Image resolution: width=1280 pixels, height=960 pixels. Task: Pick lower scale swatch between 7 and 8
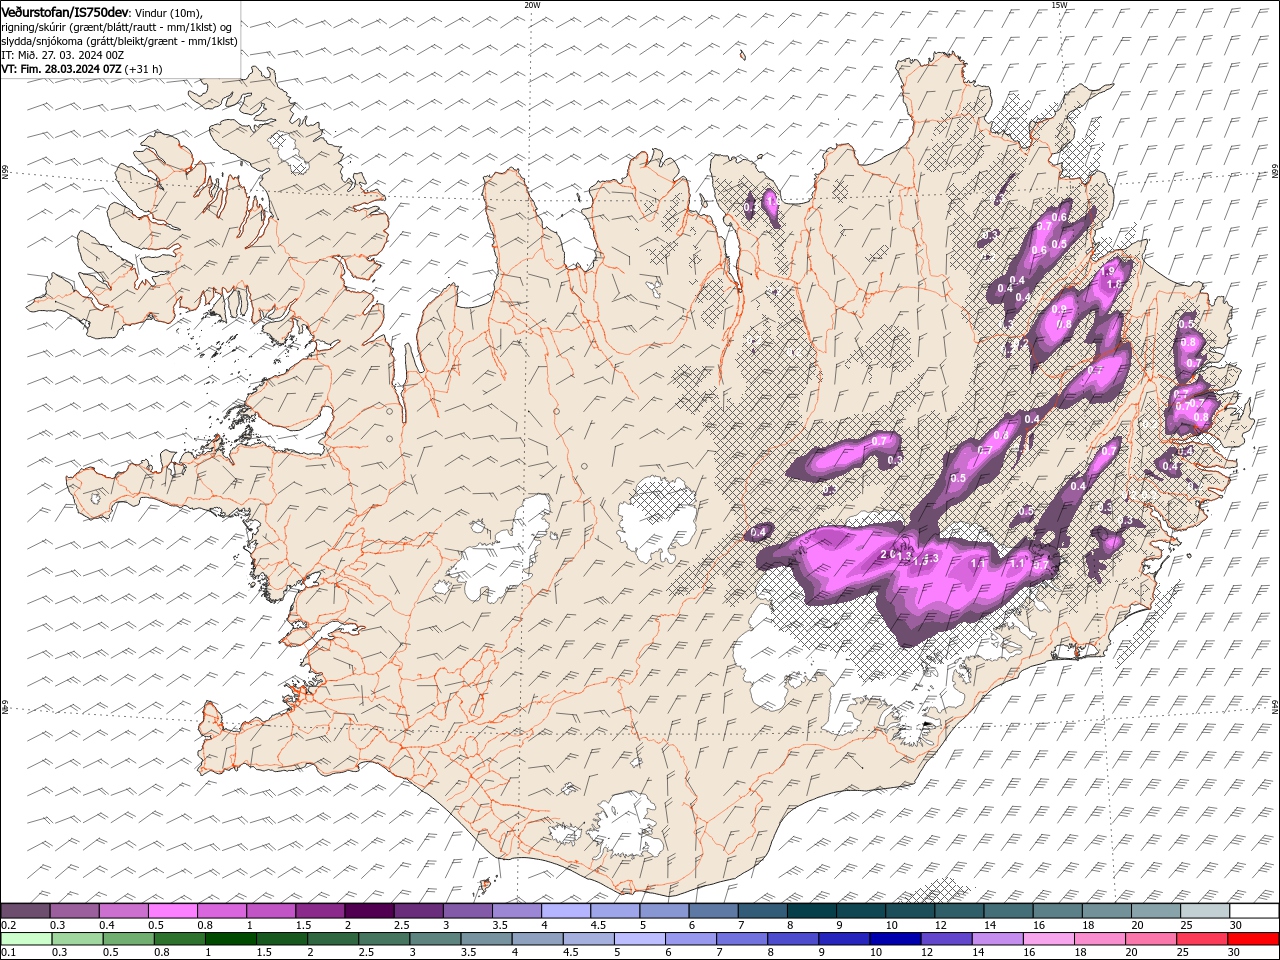click(x=742, y=939)
